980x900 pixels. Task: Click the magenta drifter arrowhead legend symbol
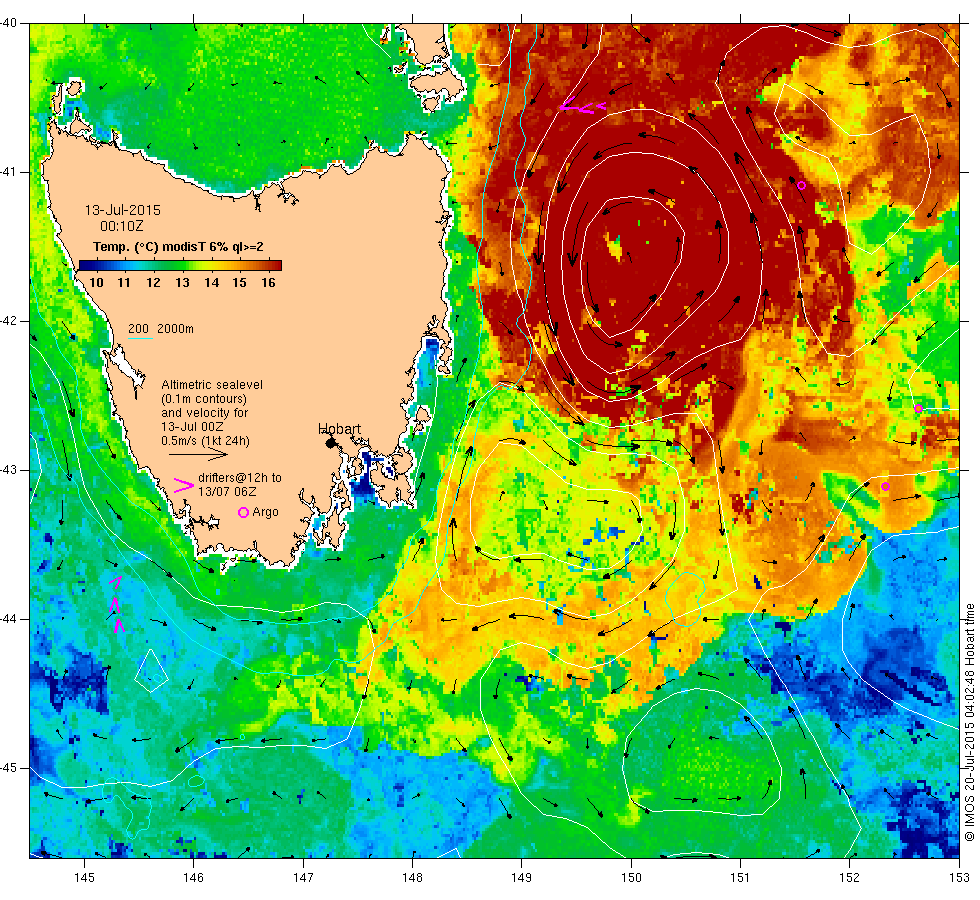tap(183, 485)
